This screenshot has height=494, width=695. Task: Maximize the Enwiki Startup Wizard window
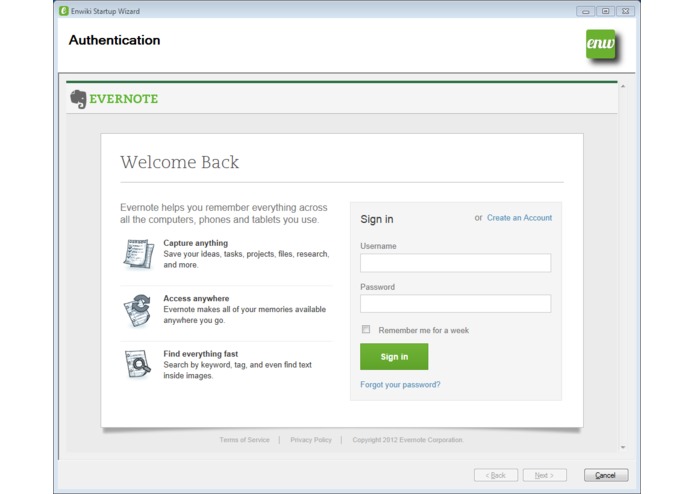pyautogui.click(x=605, y=12)
